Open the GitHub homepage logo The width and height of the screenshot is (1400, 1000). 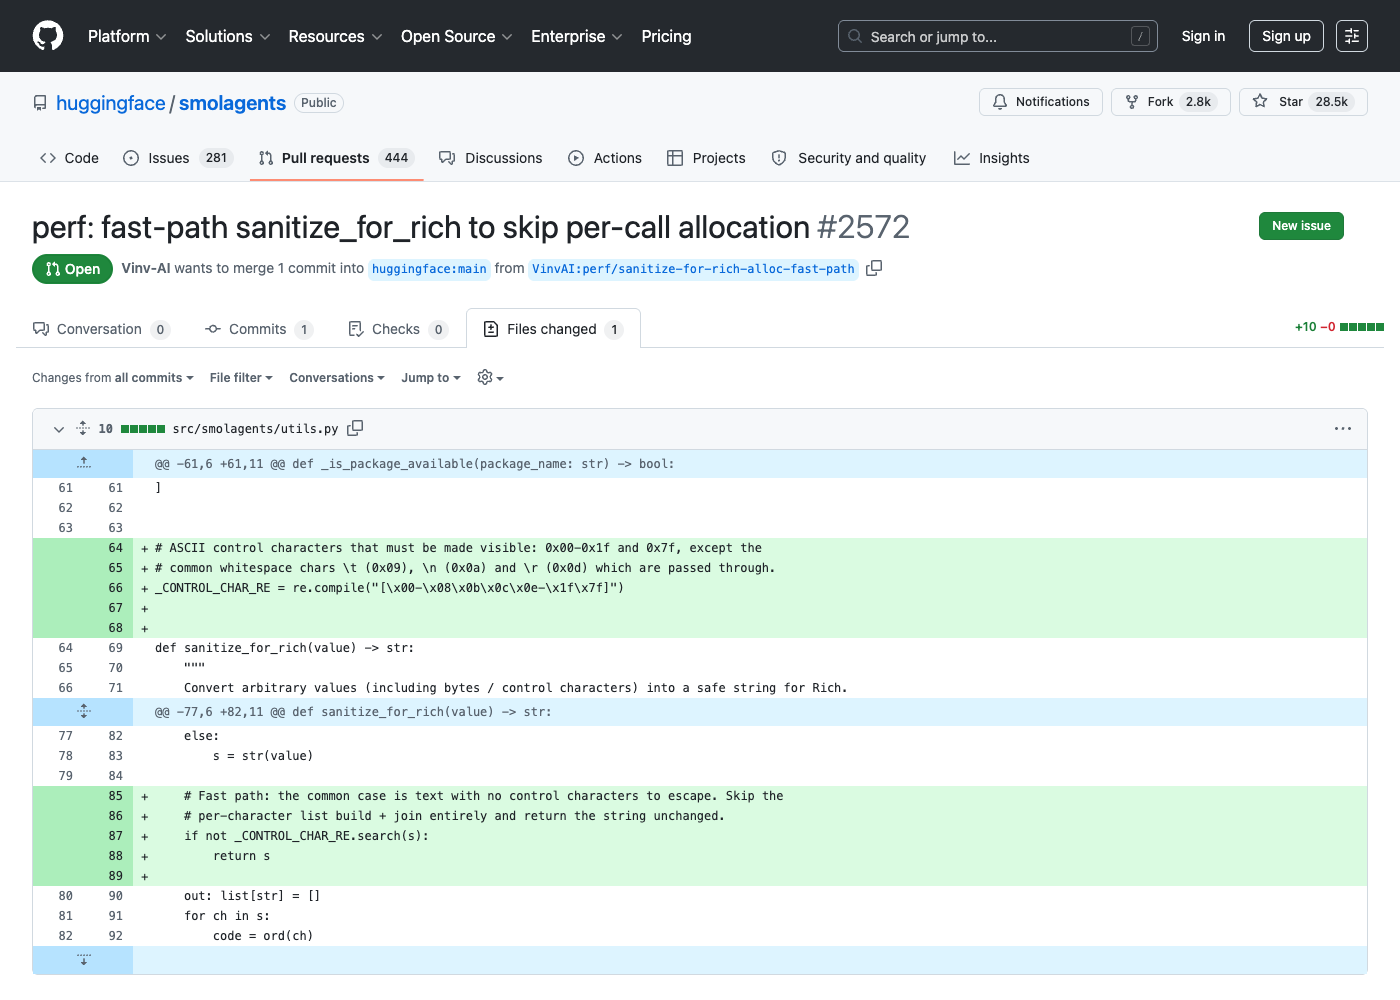pos(48,36)
